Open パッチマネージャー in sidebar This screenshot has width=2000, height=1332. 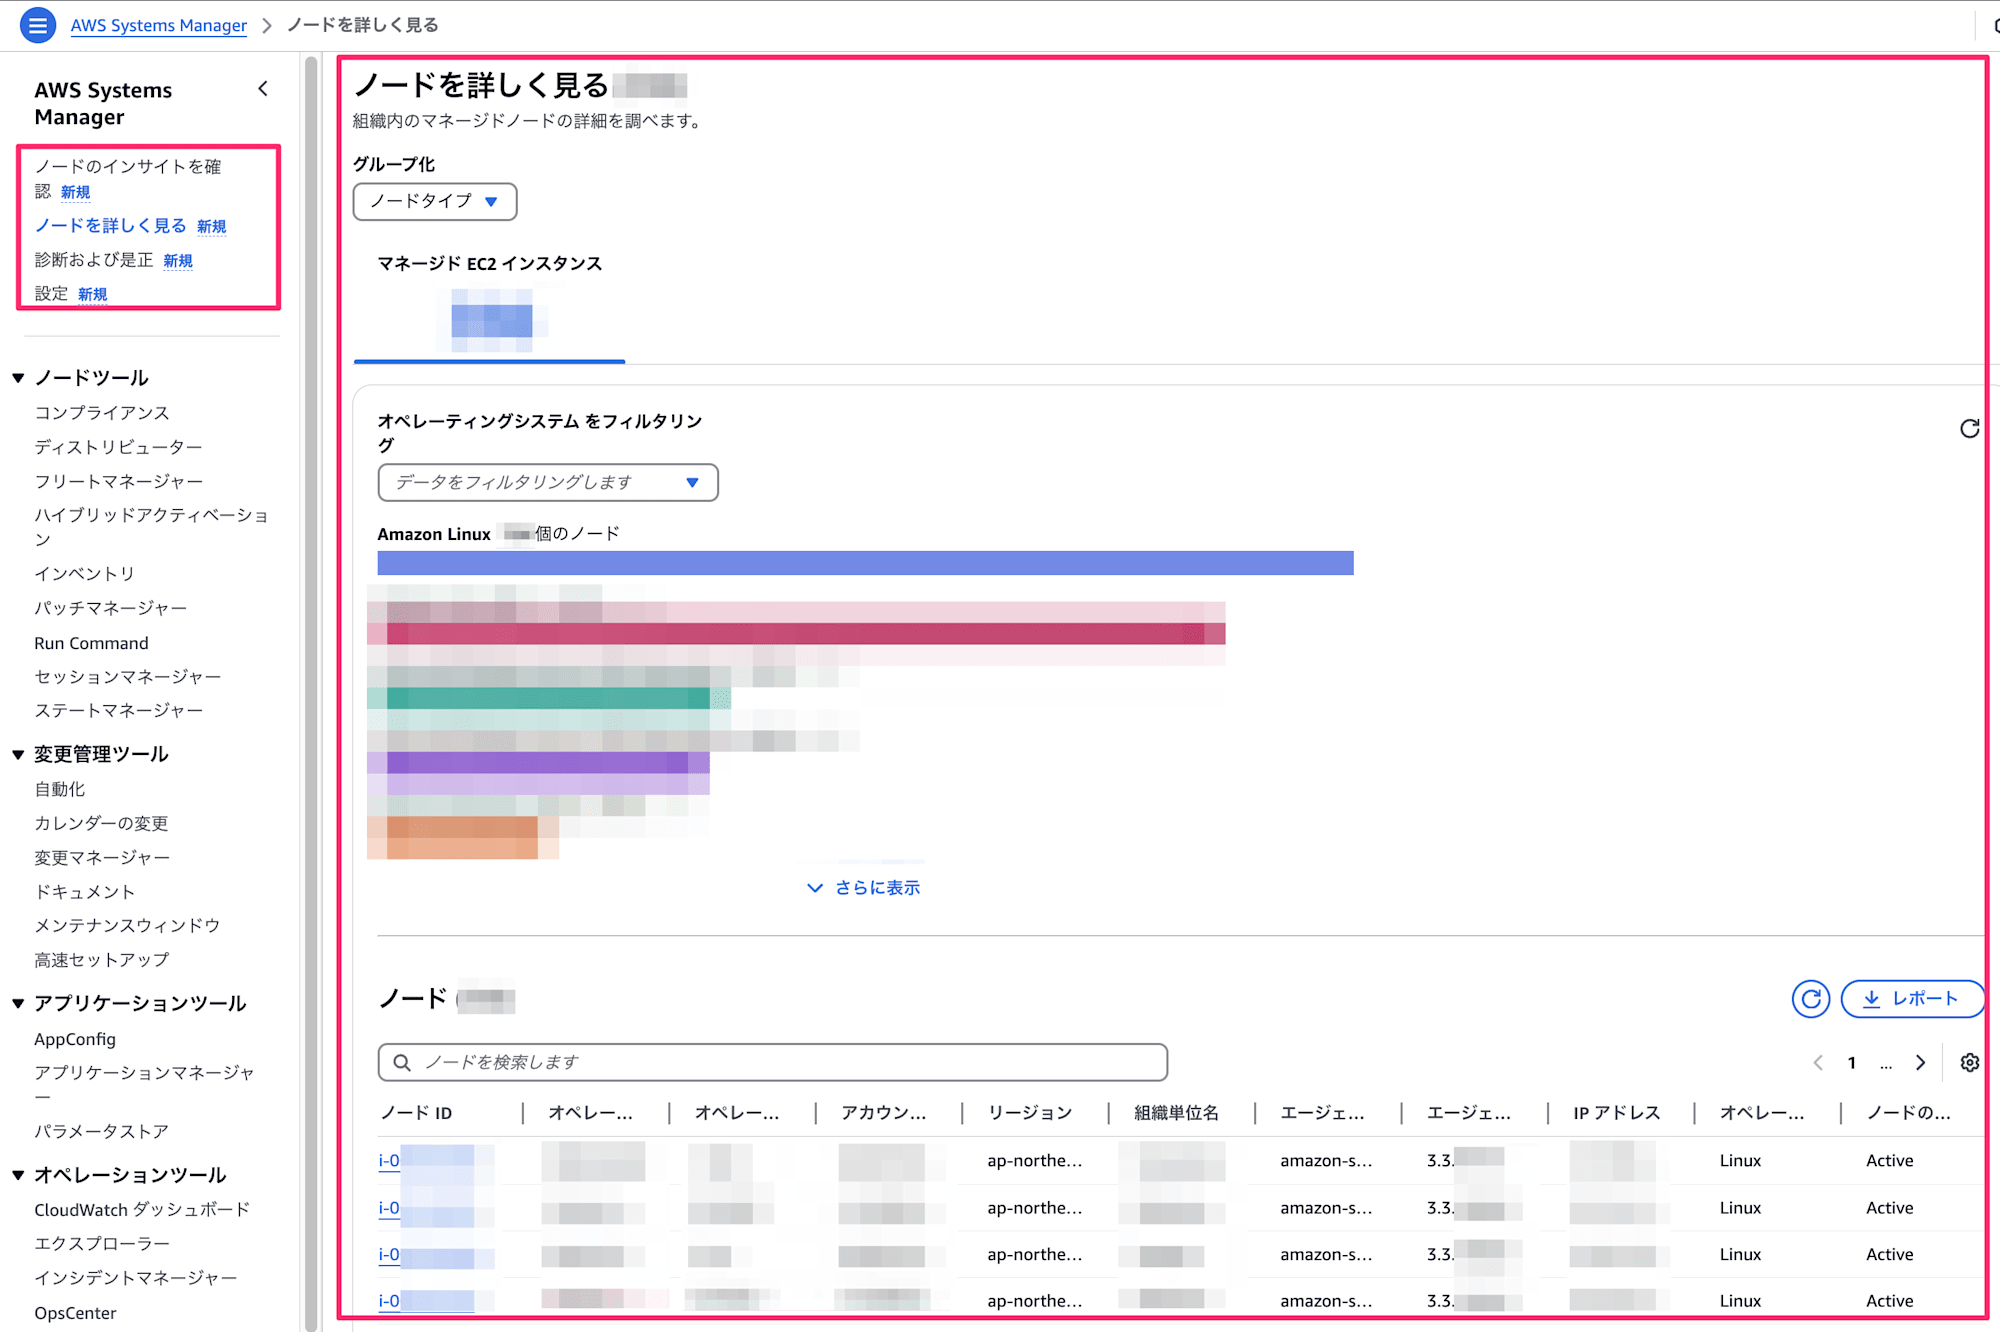tap(110, 608)
